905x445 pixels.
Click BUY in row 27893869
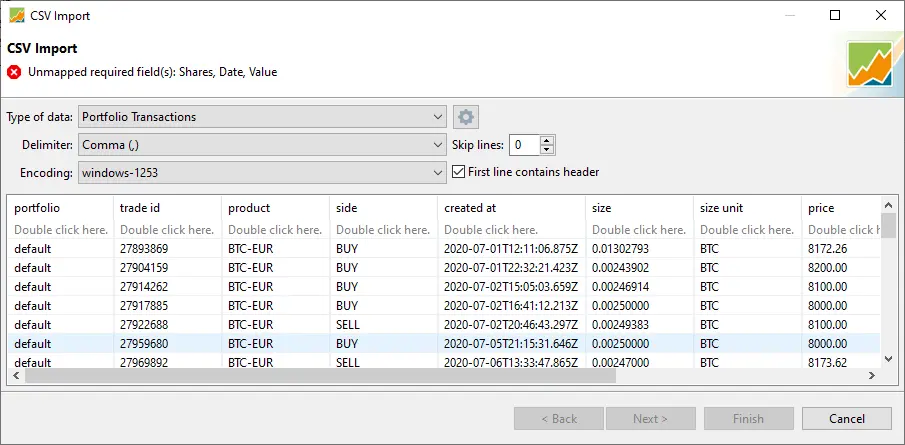347,249
